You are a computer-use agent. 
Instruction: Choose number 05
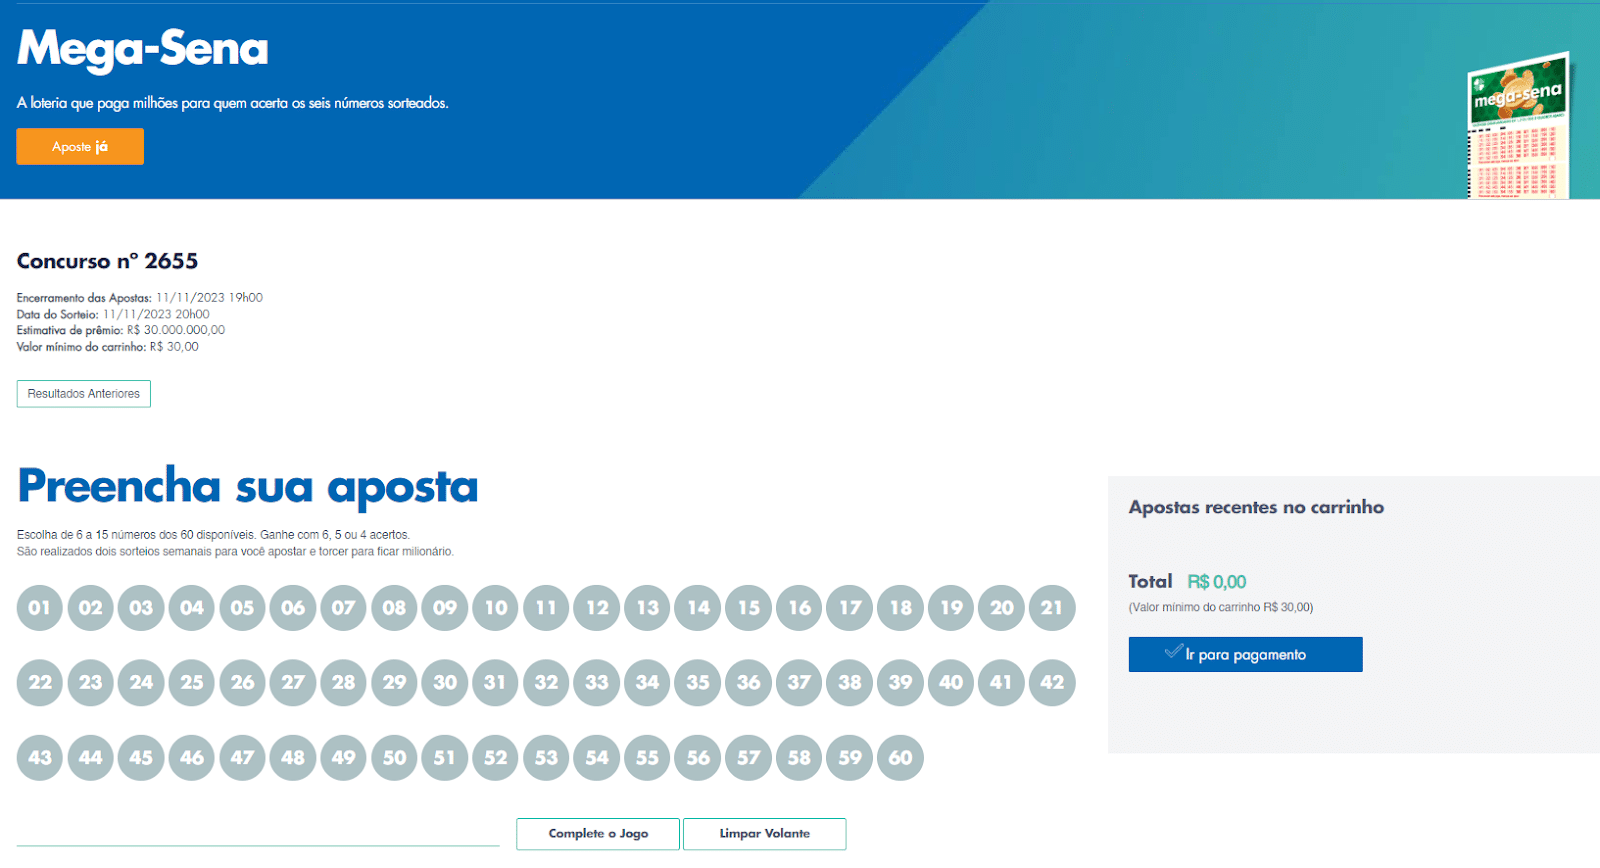point(243,608)
